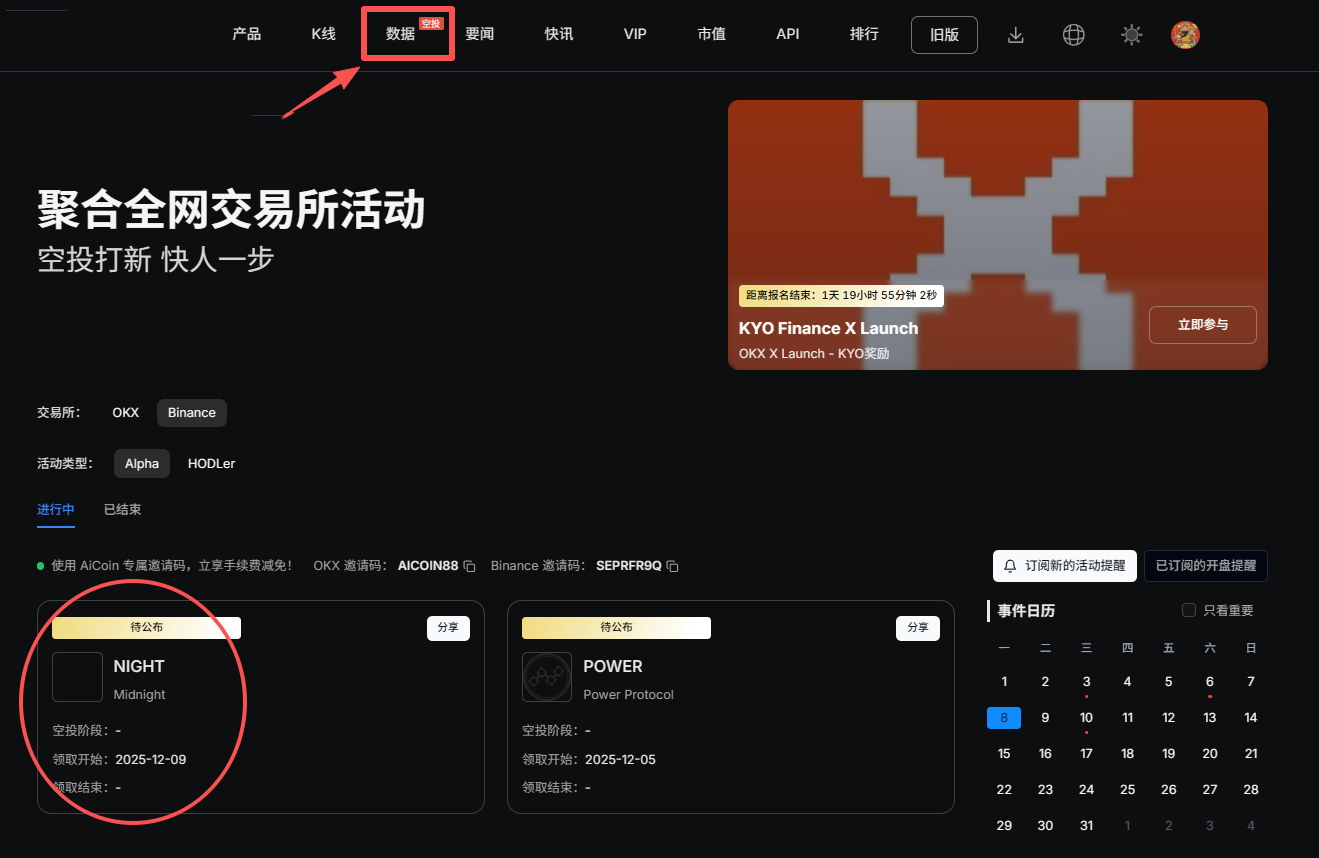This screenshot has height=858, width=1319.
Task: Copy the Binance invite code SEPRFR9Q
Action: [x=673, y=566]
